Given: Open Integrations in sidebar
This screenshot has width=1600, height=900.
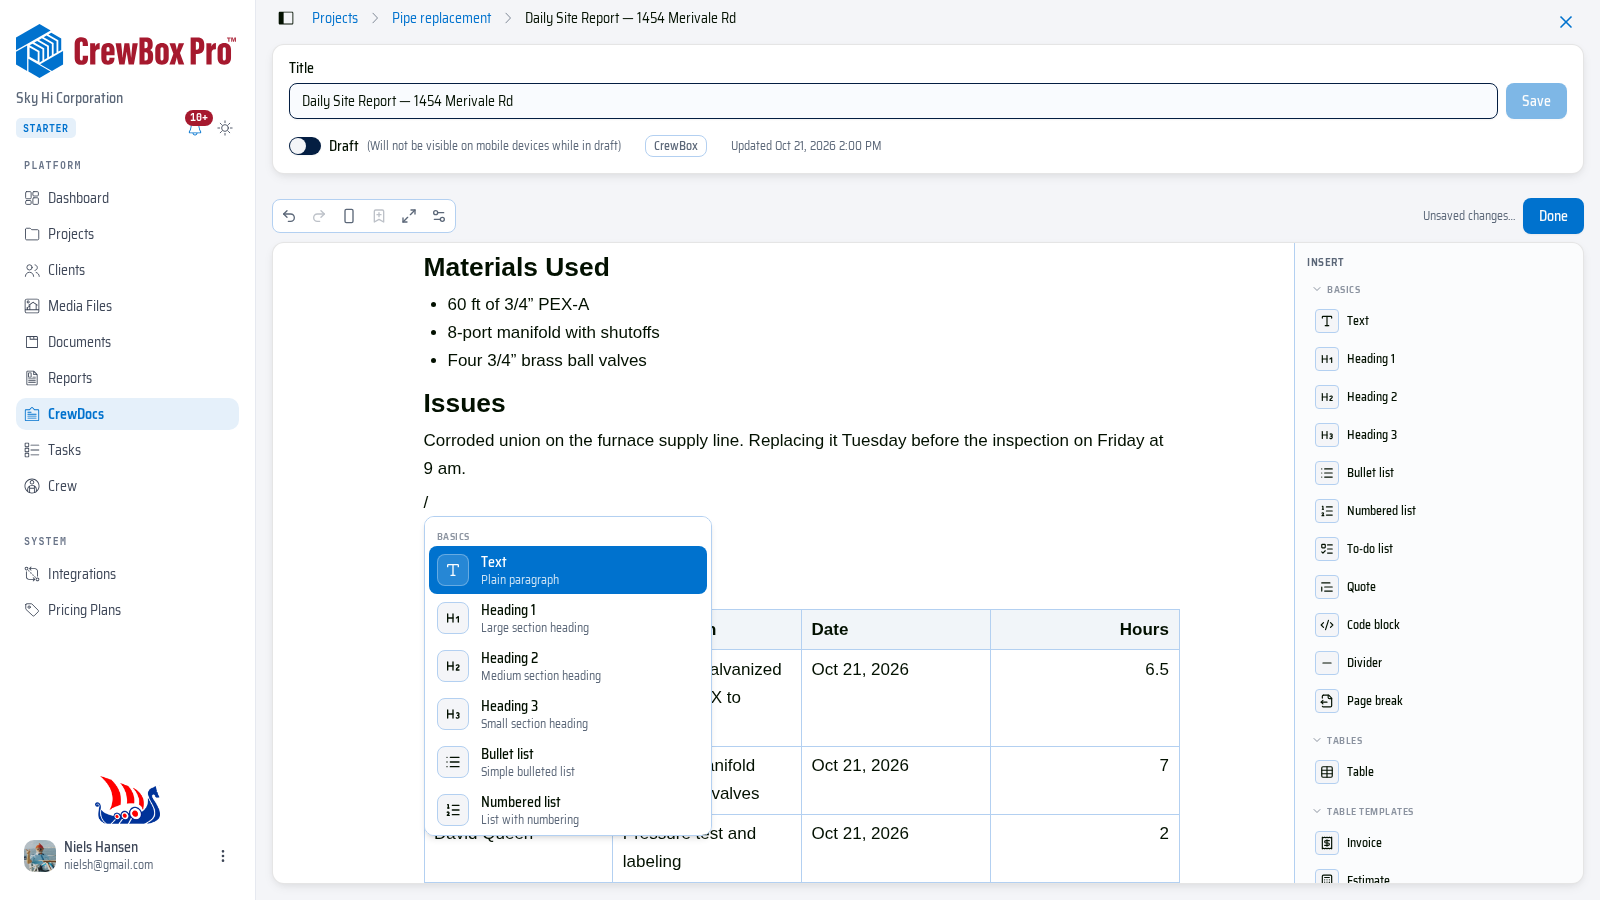Looking at the screenshot, I should (x=127, y=574).
